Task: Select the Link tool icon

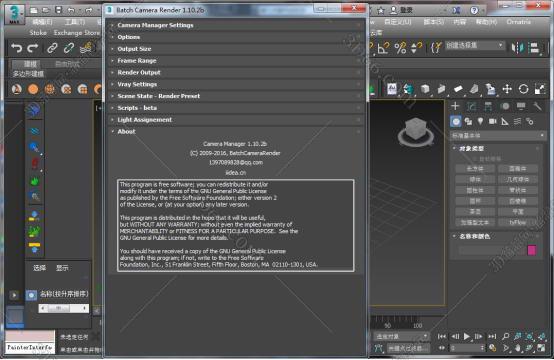Action: pos(52,48)
